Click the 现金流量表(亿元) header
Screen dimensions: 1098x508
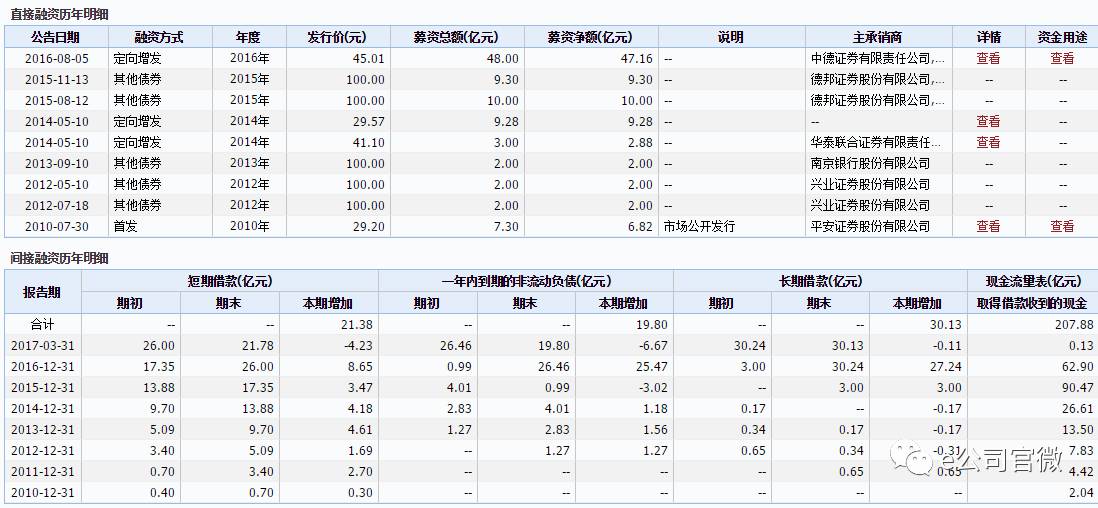point(1032,281)
